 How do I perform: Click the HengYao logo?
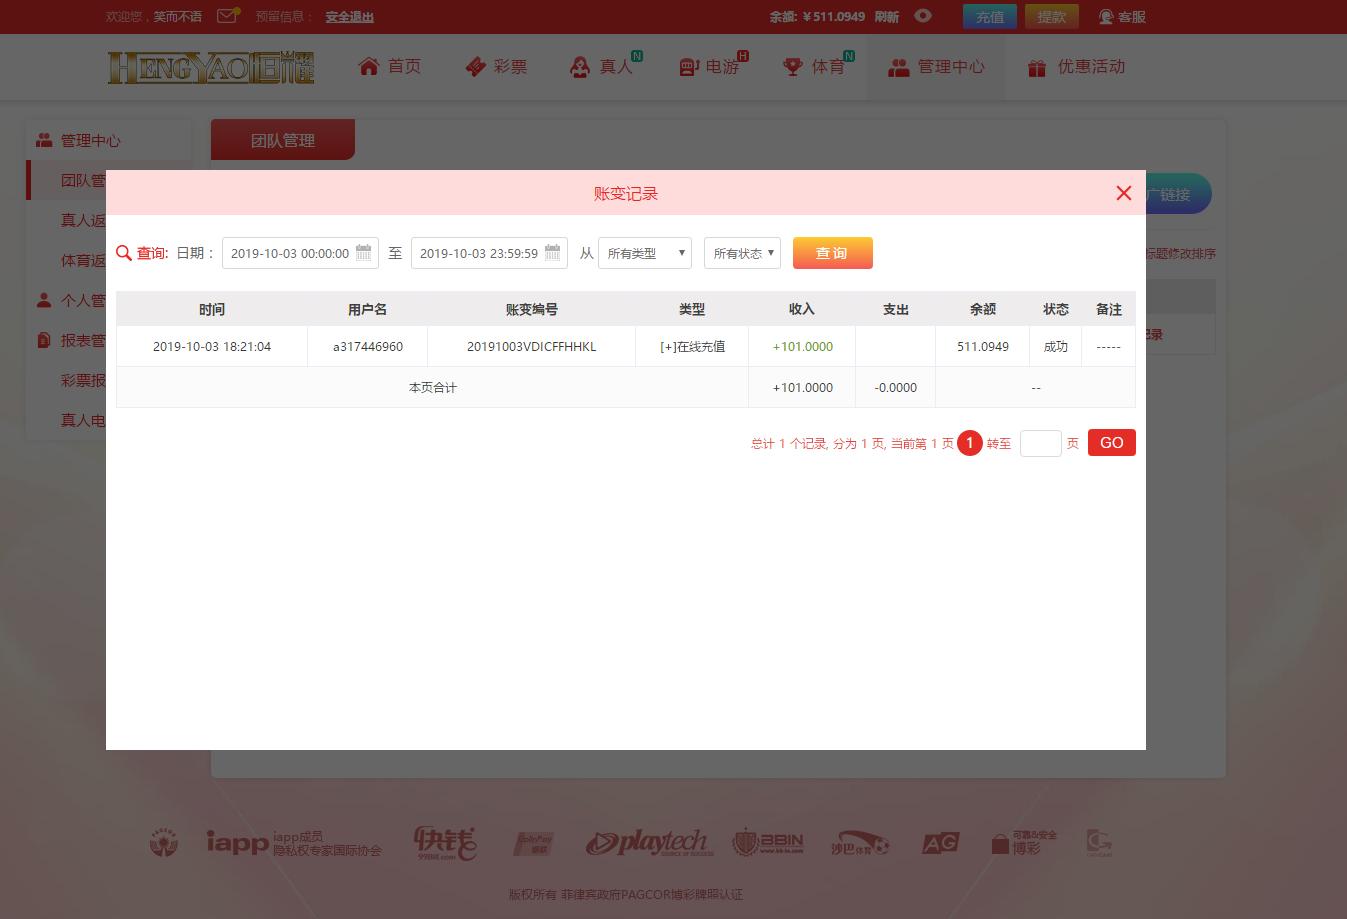(x=211, y=67)
